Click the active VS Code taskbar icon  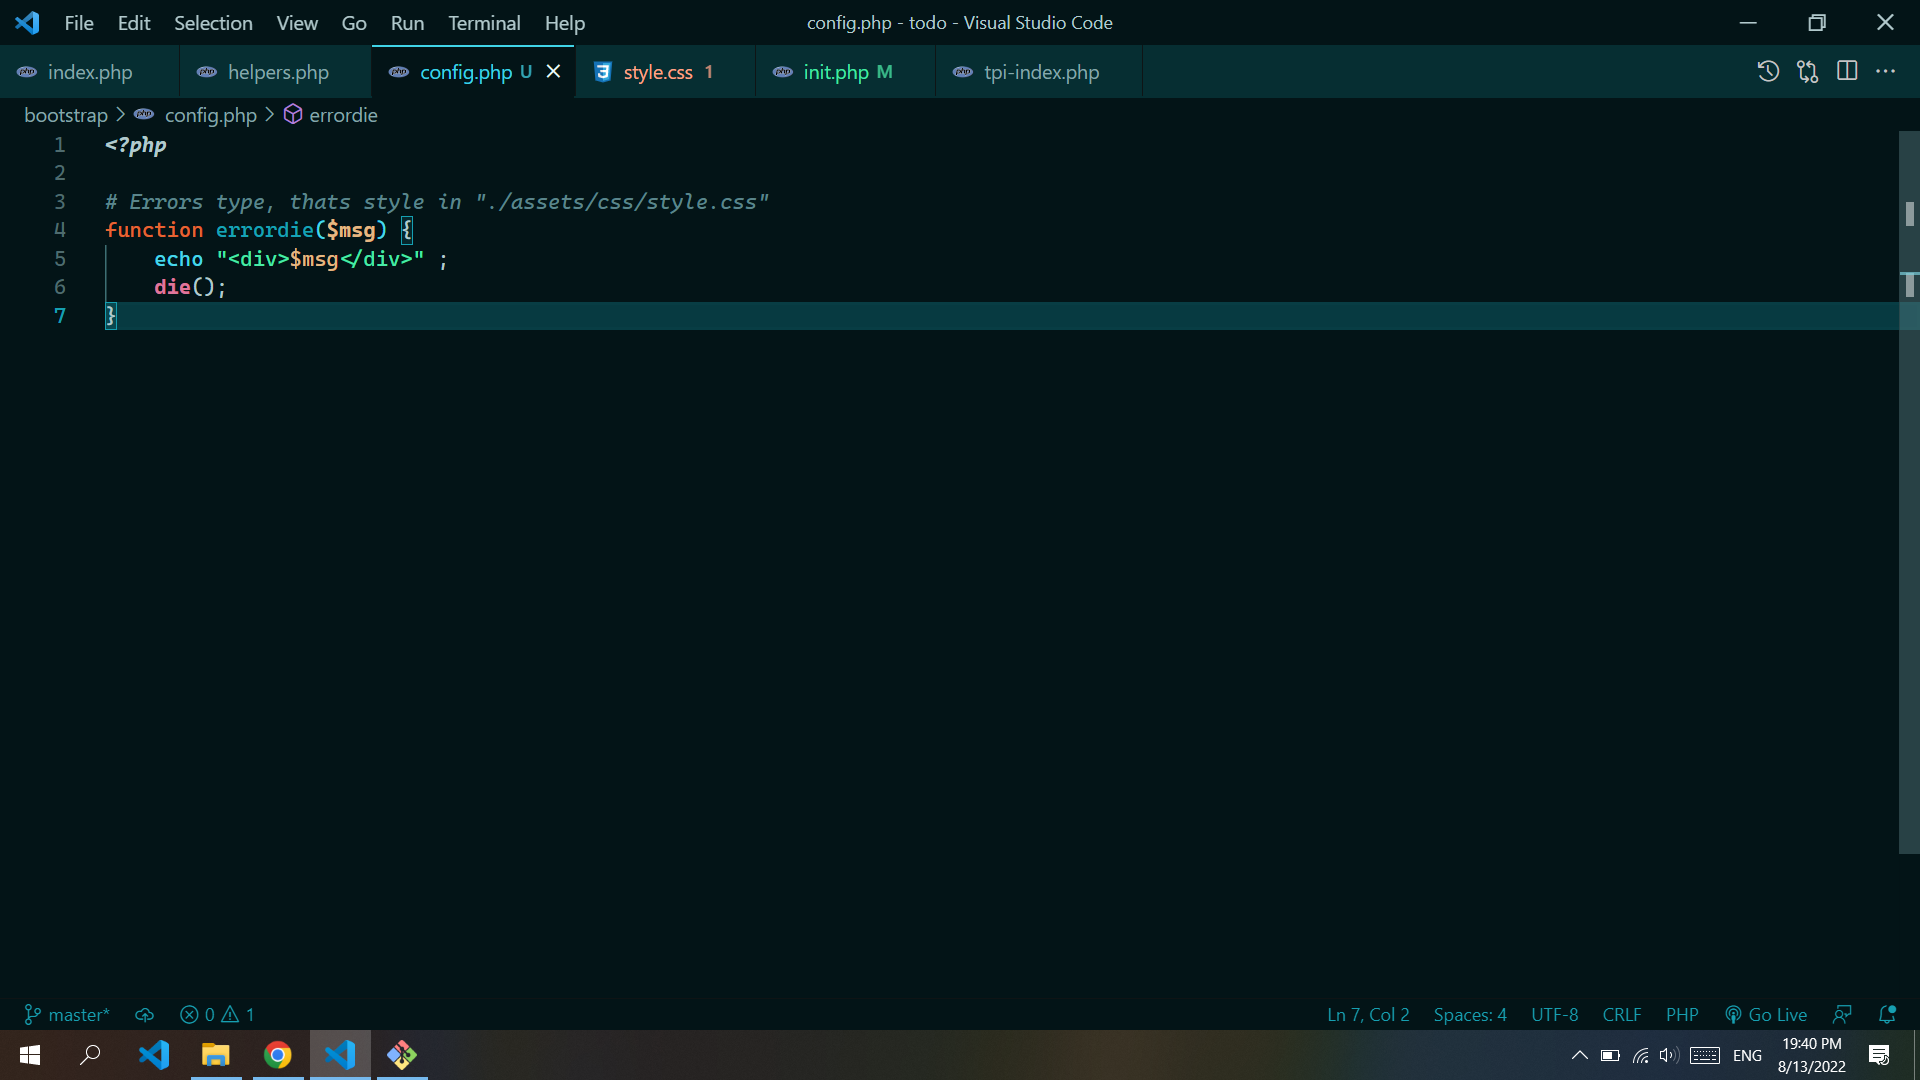(340, 1055)
